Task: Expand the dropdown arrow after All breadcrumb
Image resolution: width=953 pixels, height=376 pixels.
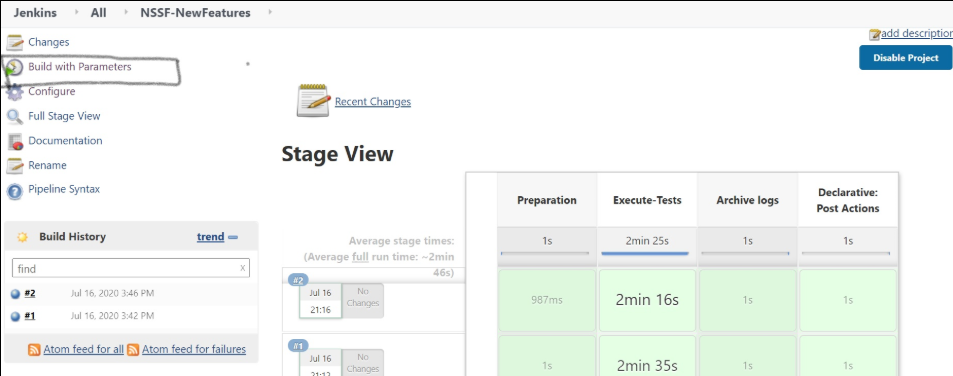Action: point(126,12)
